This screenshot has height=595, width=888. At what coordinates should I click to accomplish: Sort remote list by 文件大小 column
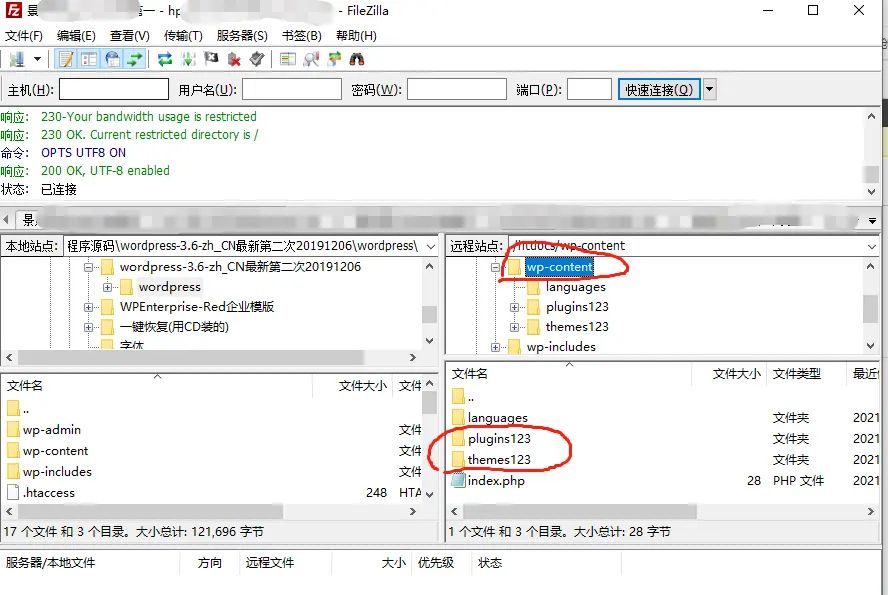(x=736, y=374)
